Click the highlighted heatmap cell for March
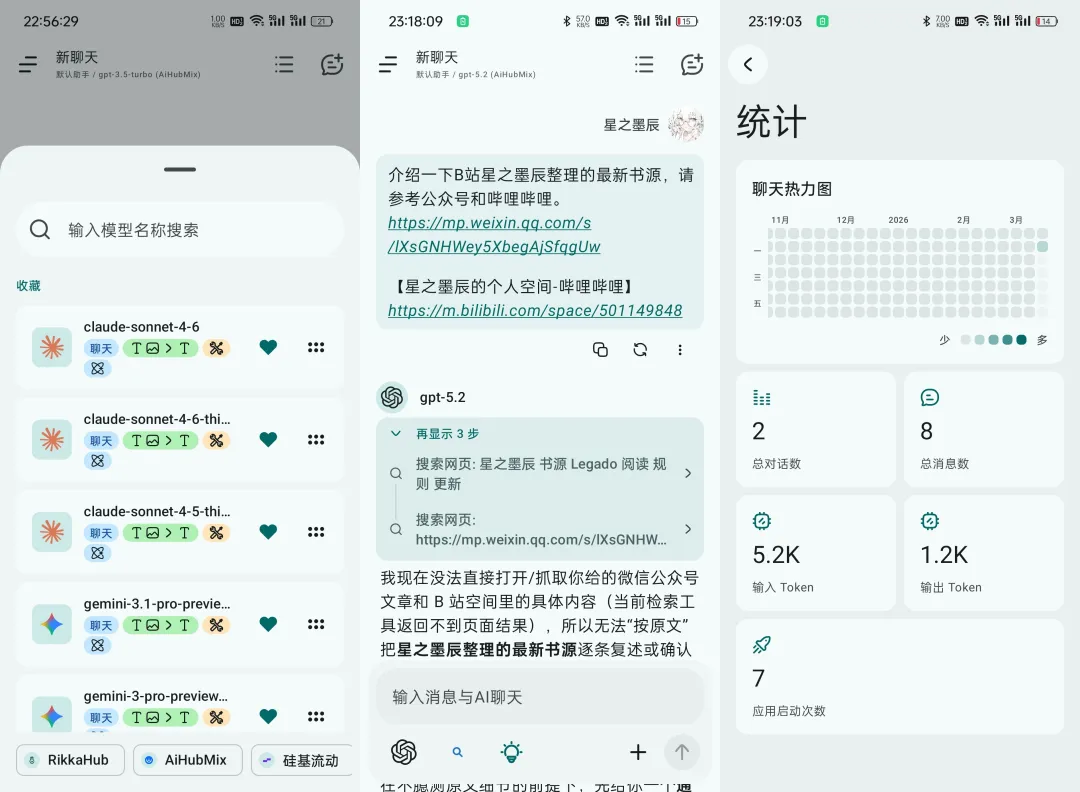This screenshot has height=792, width=1080. click(1042, 247)
